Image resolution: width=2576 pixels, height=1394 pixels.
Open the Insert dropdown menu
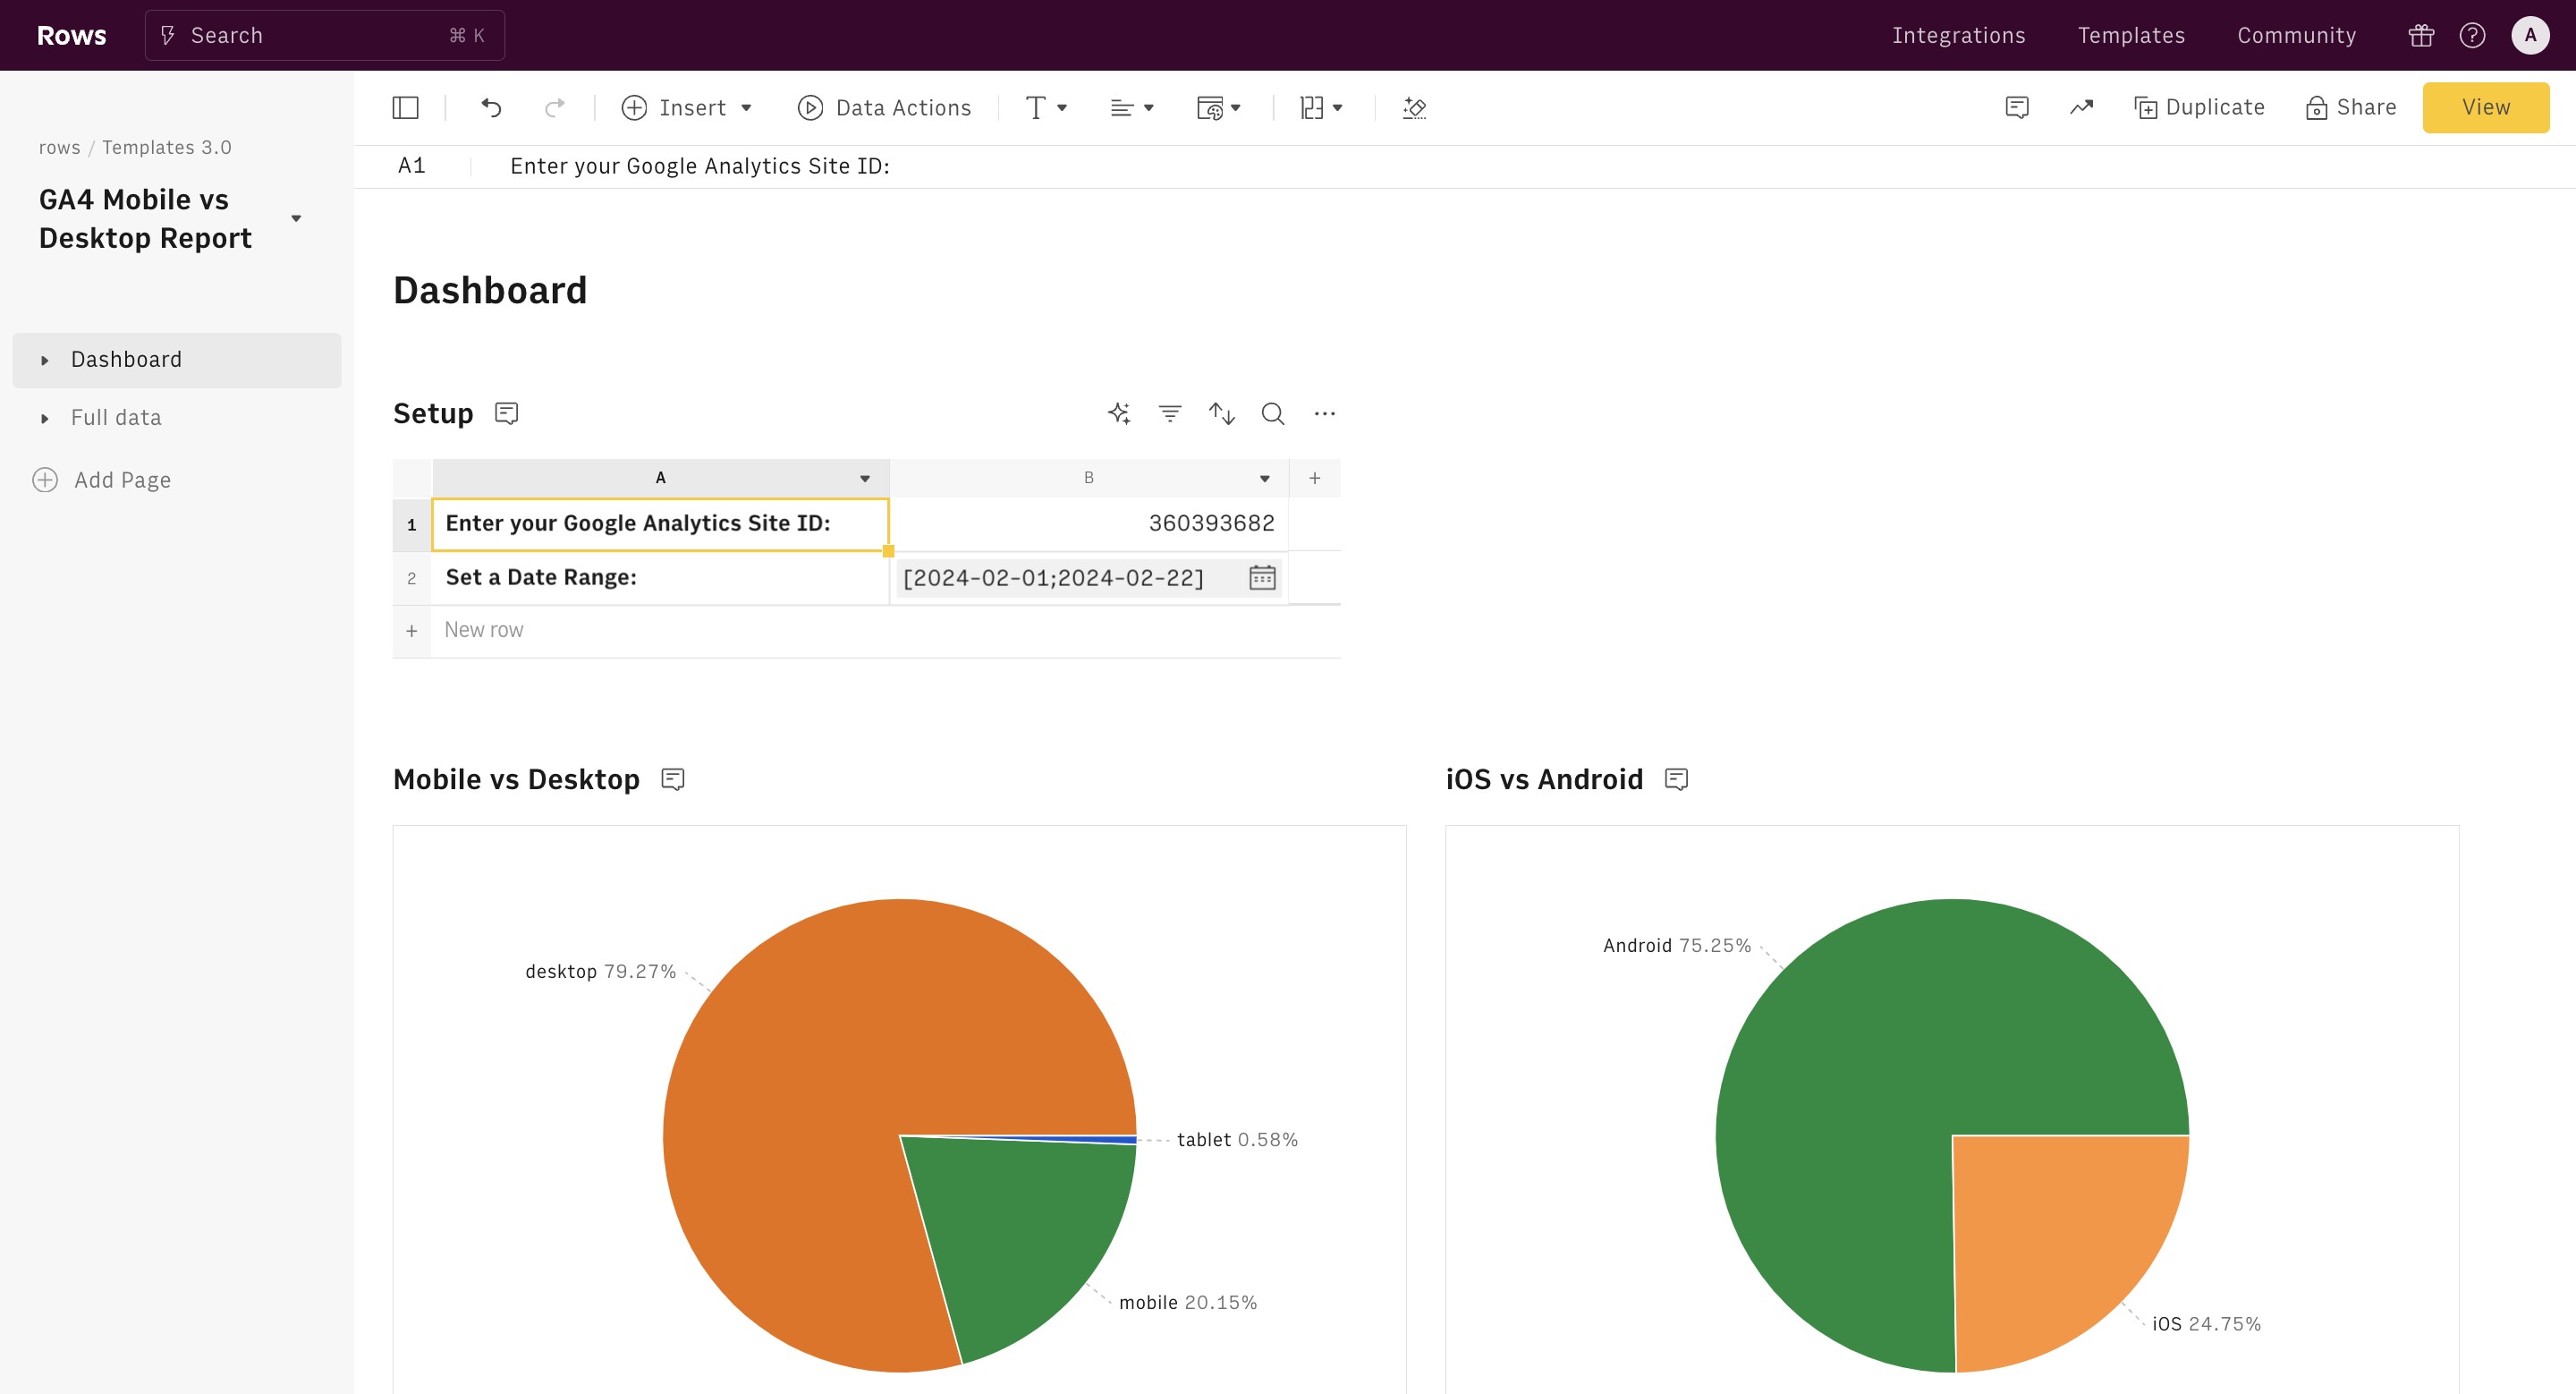[687, 107]
